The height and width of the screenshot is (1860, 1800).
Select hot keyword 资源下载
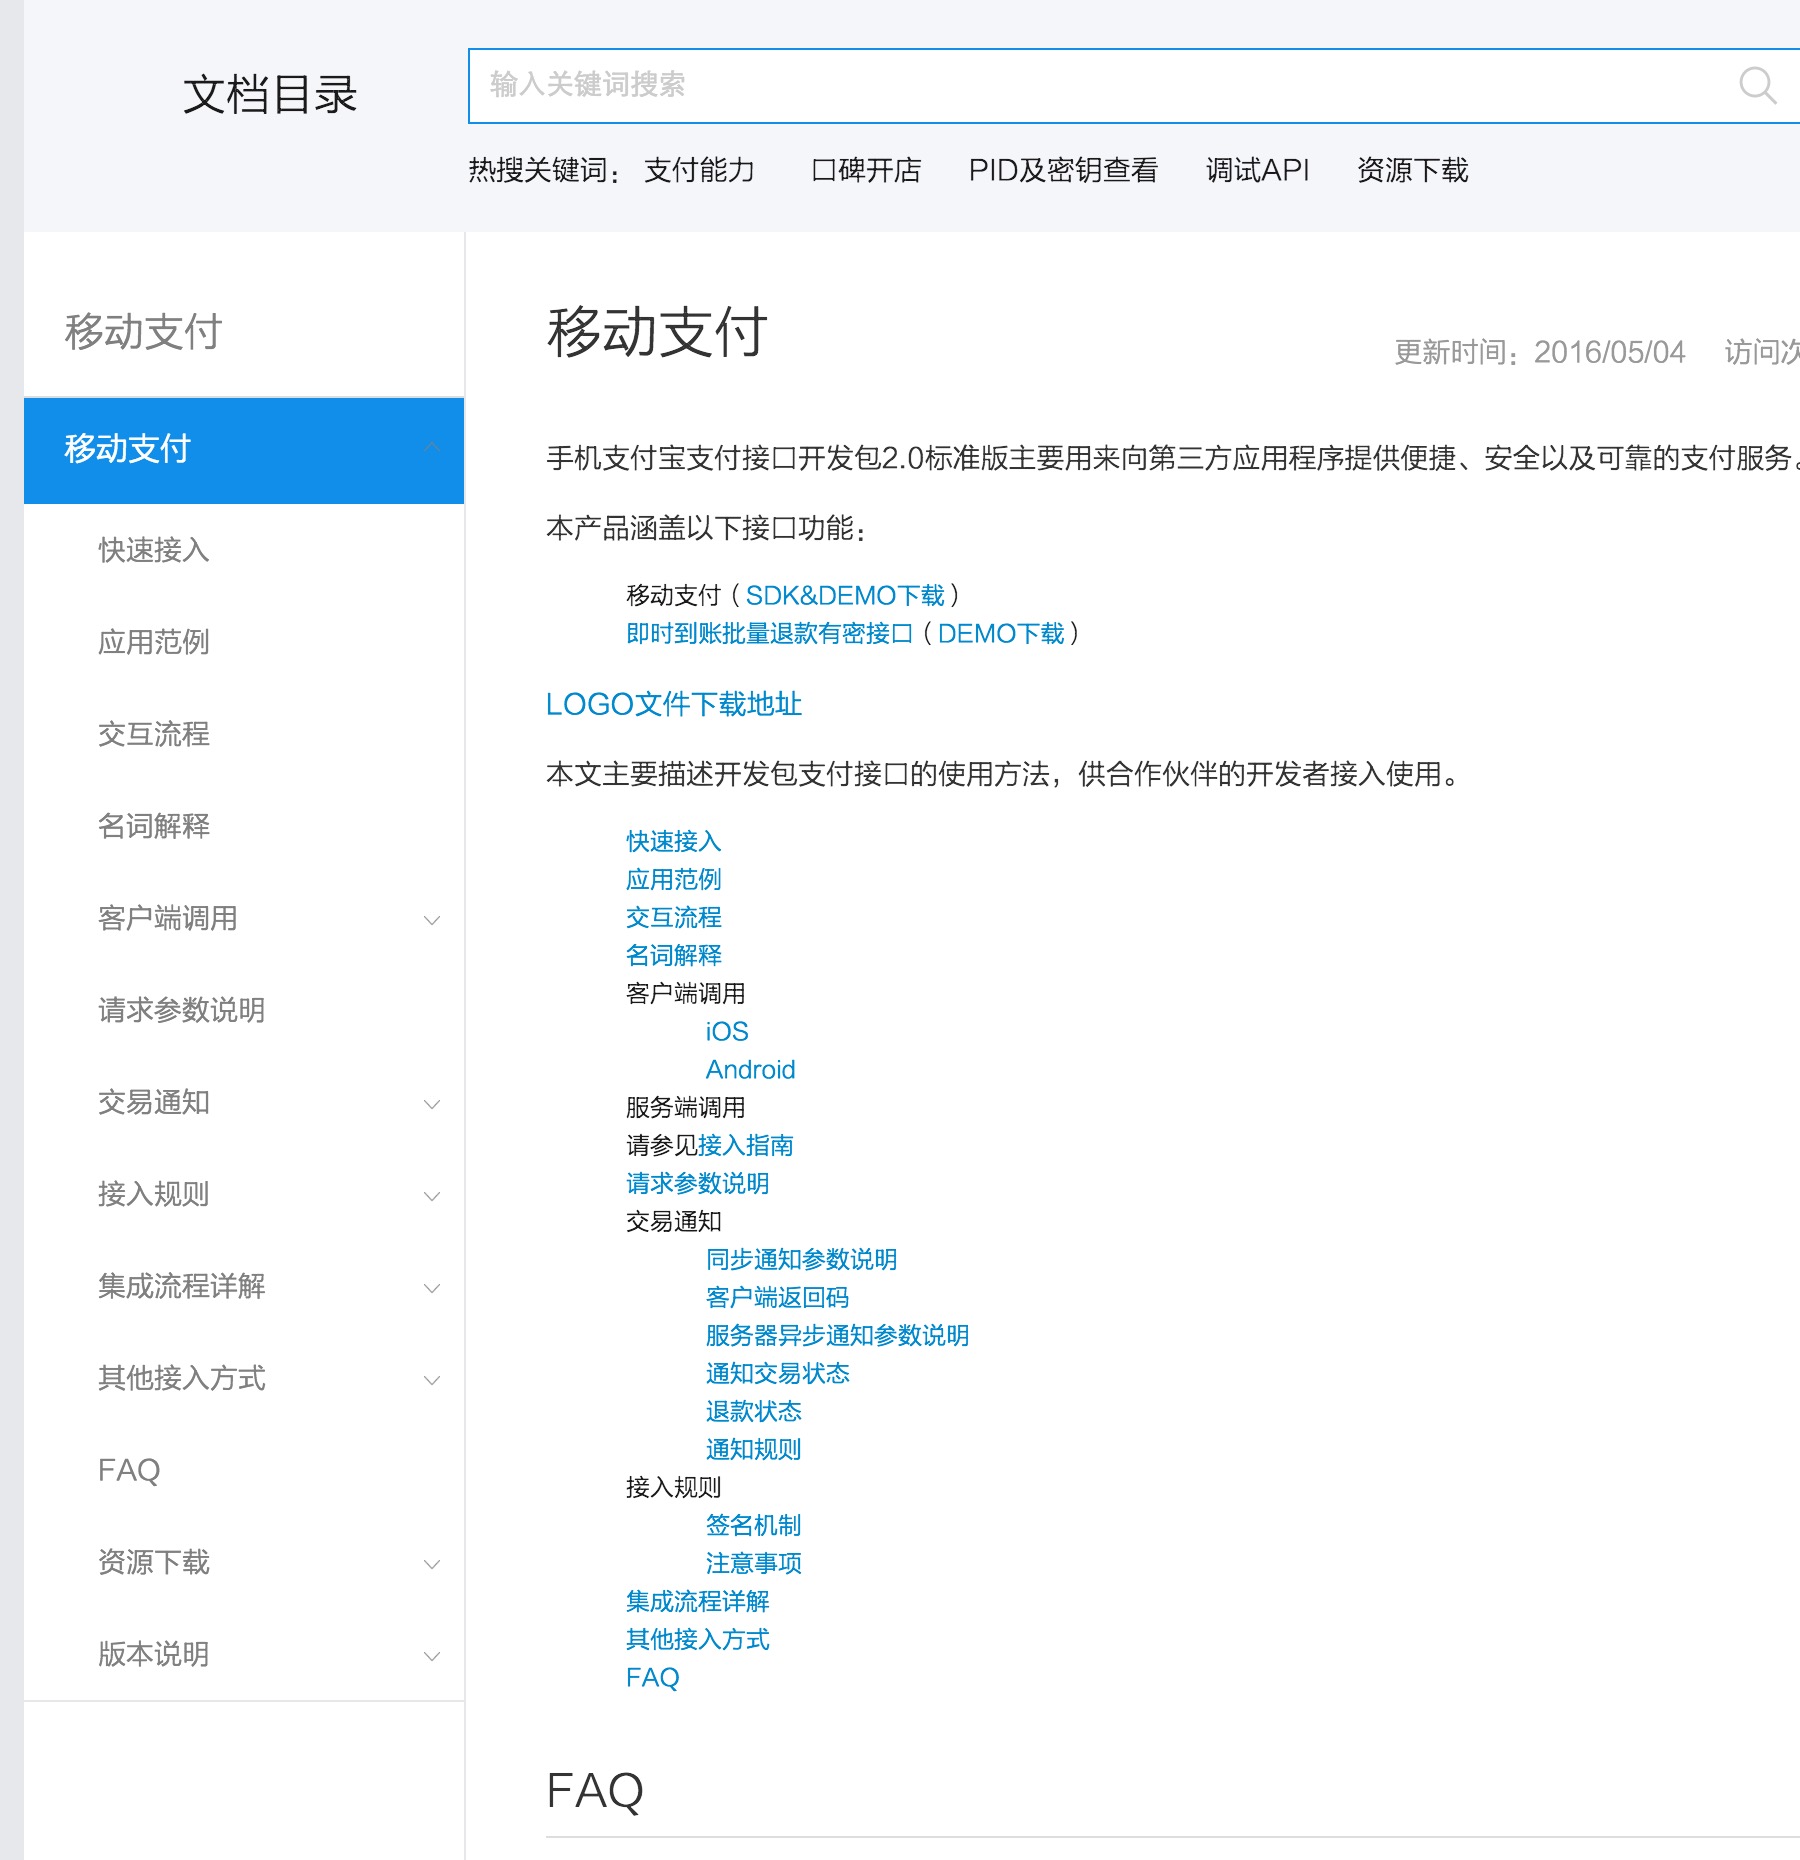click(x=1412, y=170)
